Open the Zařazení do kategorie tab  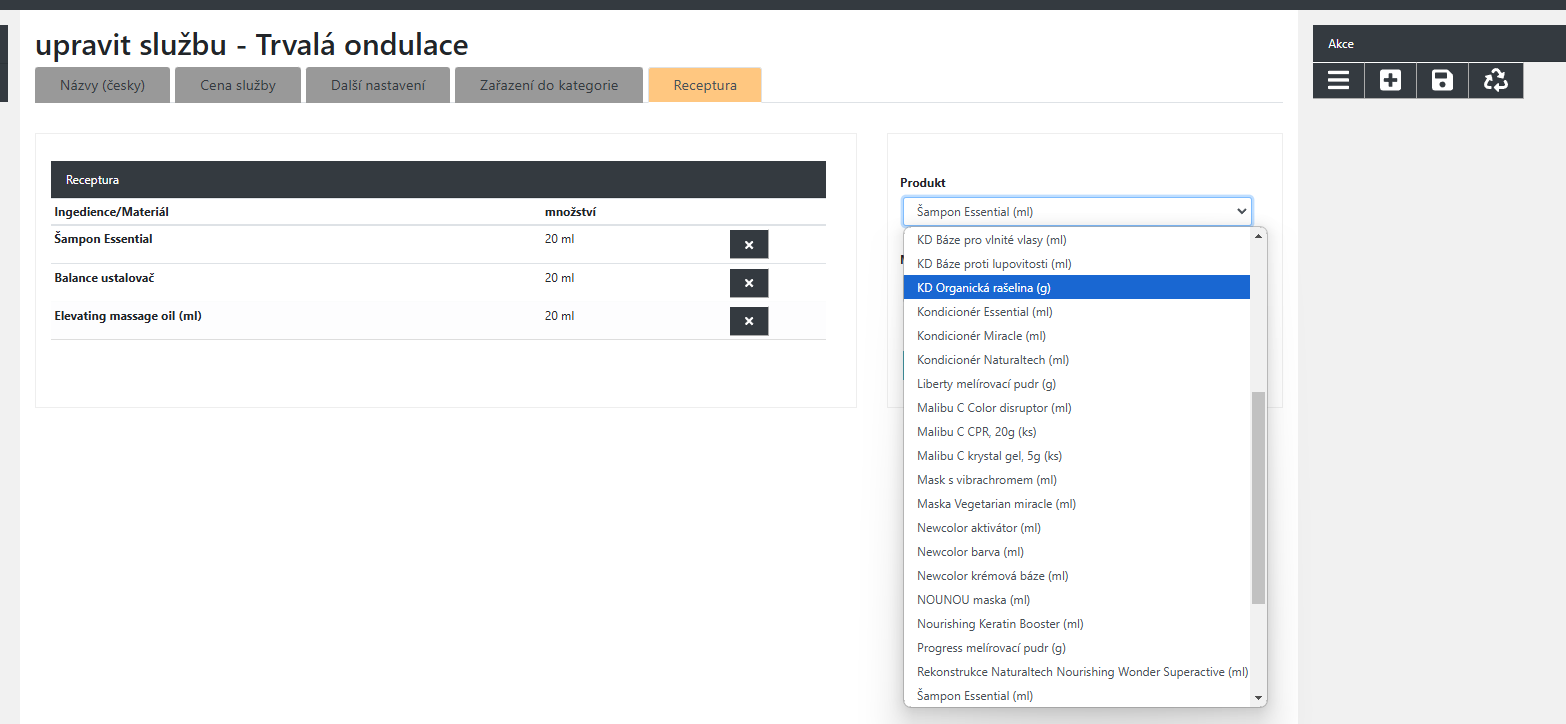pyautogui.click(x=548, y=85)
